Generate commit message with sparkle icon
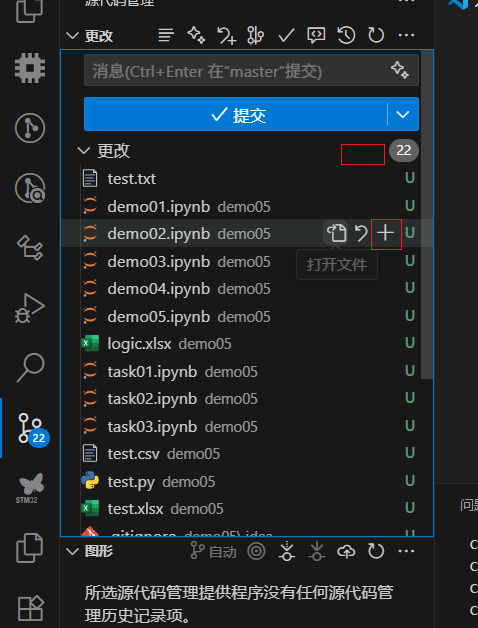This screenshot has height=628, width=478. [399, 70]
